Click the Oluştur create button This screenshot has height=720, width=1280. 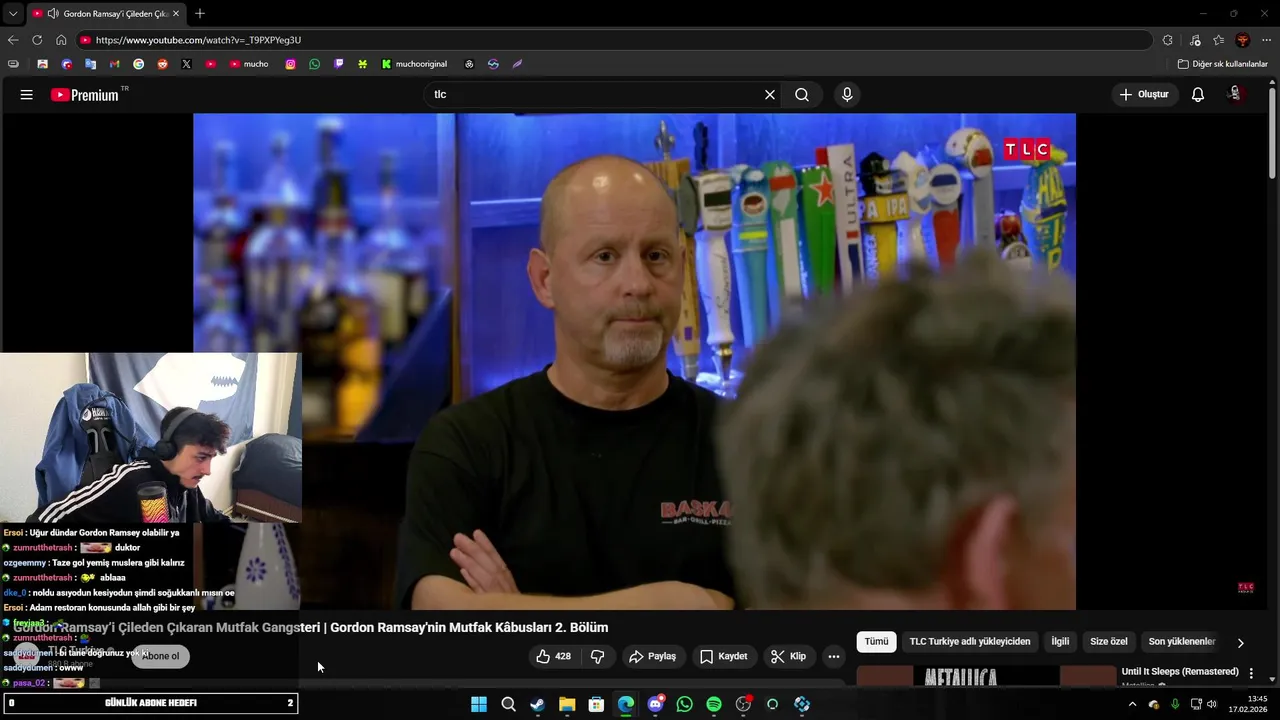pos(1145,94)
